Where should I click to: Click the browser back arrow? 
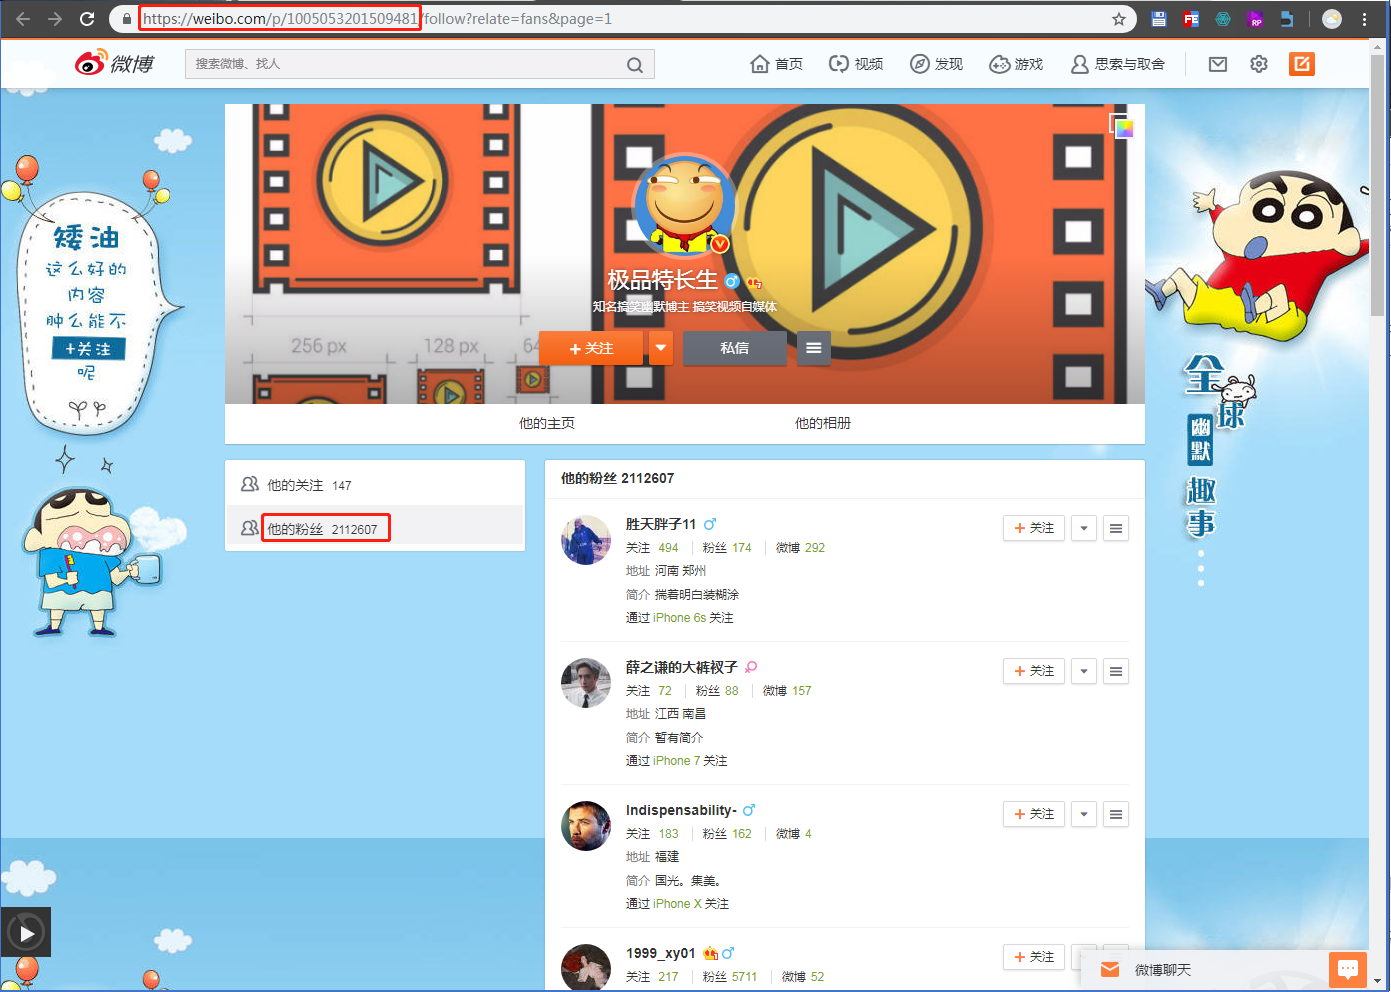[x=23, y=19]
